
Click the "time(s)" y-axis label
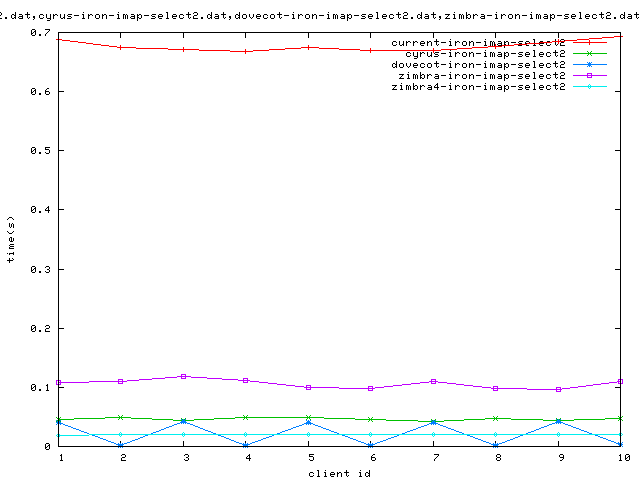11,240
